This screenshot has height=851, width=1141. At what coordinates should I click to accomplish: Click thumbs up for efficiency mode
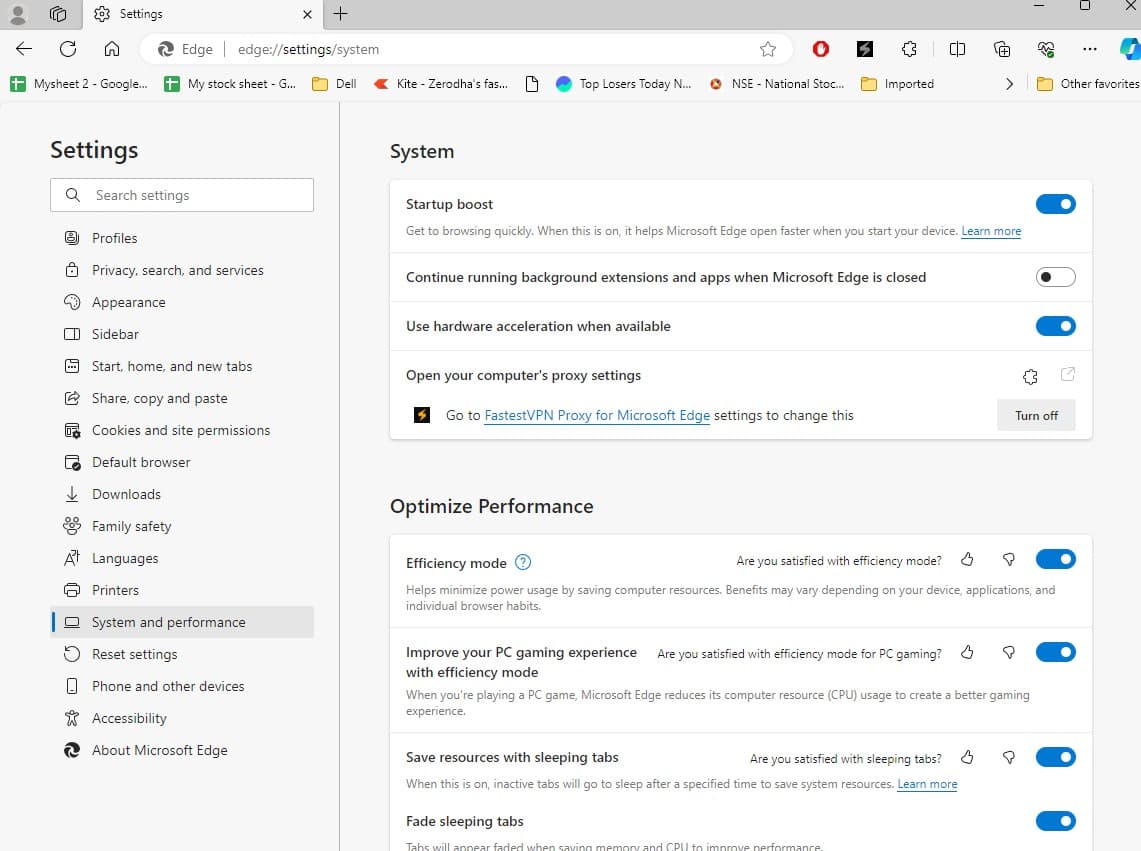click(x=967, y=560)
